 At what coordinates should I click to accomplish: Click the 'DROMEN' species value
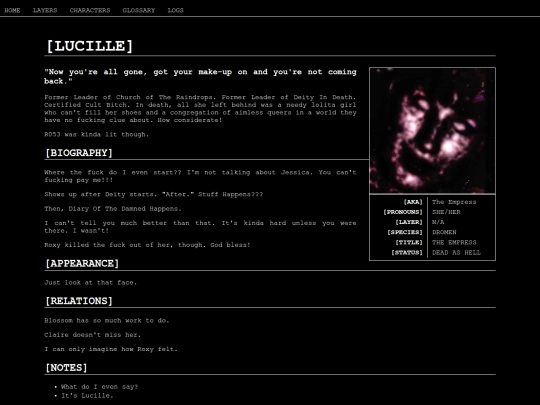(444, 232)
